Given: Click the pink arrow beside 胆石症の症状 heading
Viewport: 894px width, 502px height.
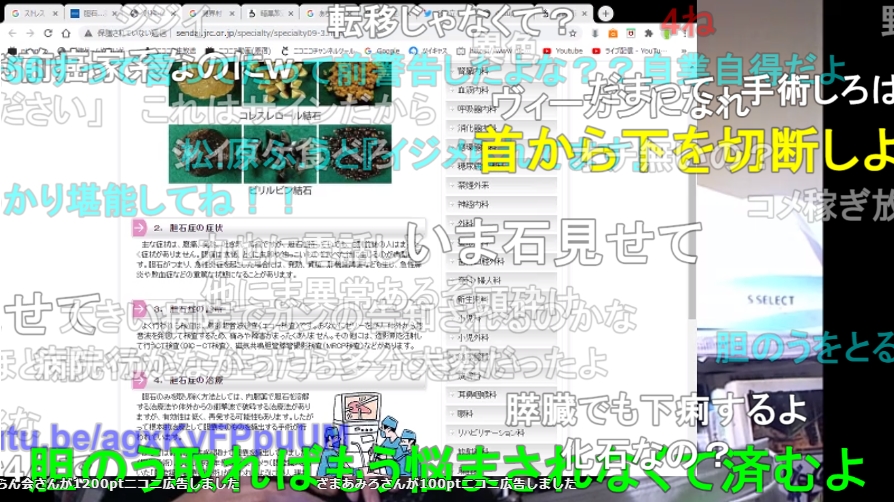Looking at the screenshot, I should tap(139, 228).
